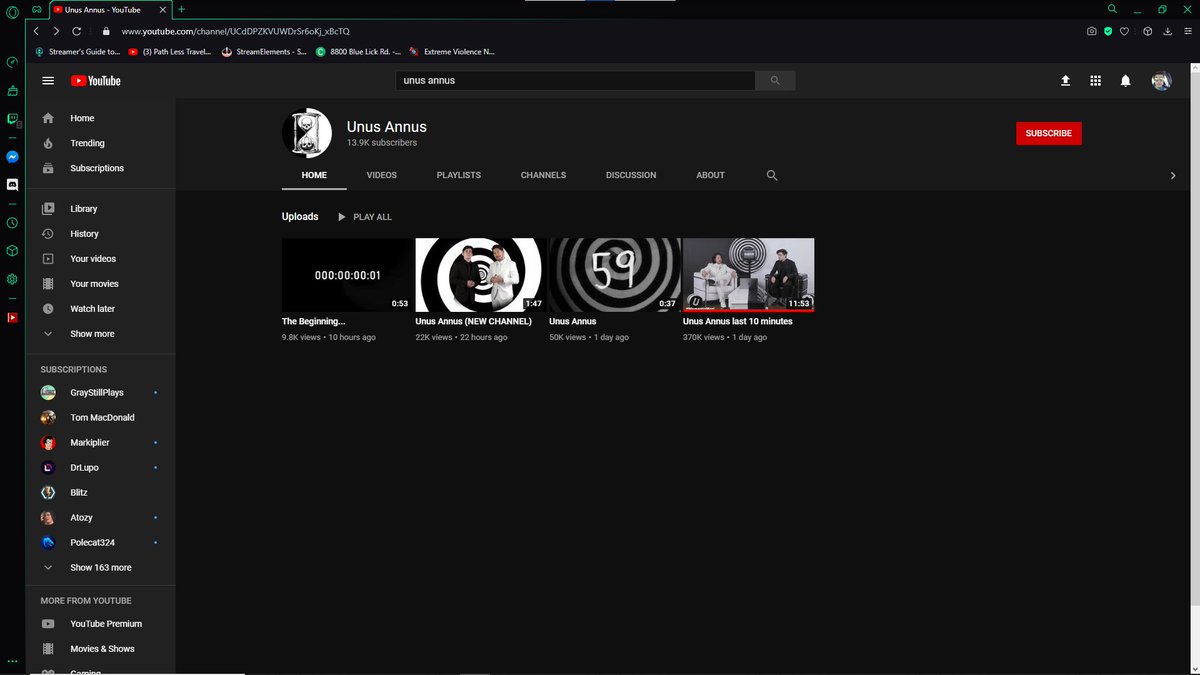Open the Opera snapshot camera tool

pos(1092,31)
